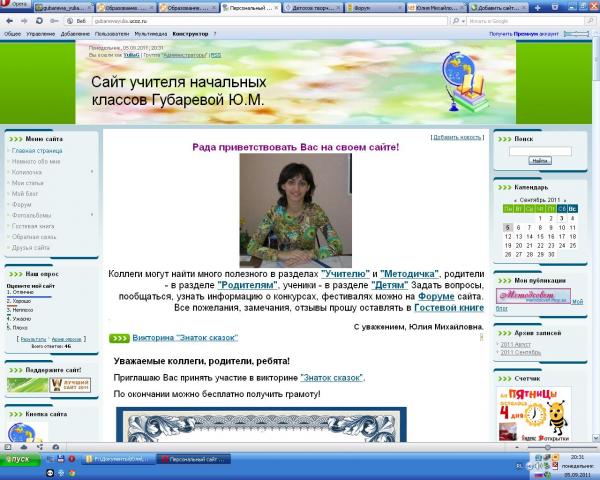This screenshot has height=480, width=600.
Task: Click the site search input field
Action: [x=540, y=152]
